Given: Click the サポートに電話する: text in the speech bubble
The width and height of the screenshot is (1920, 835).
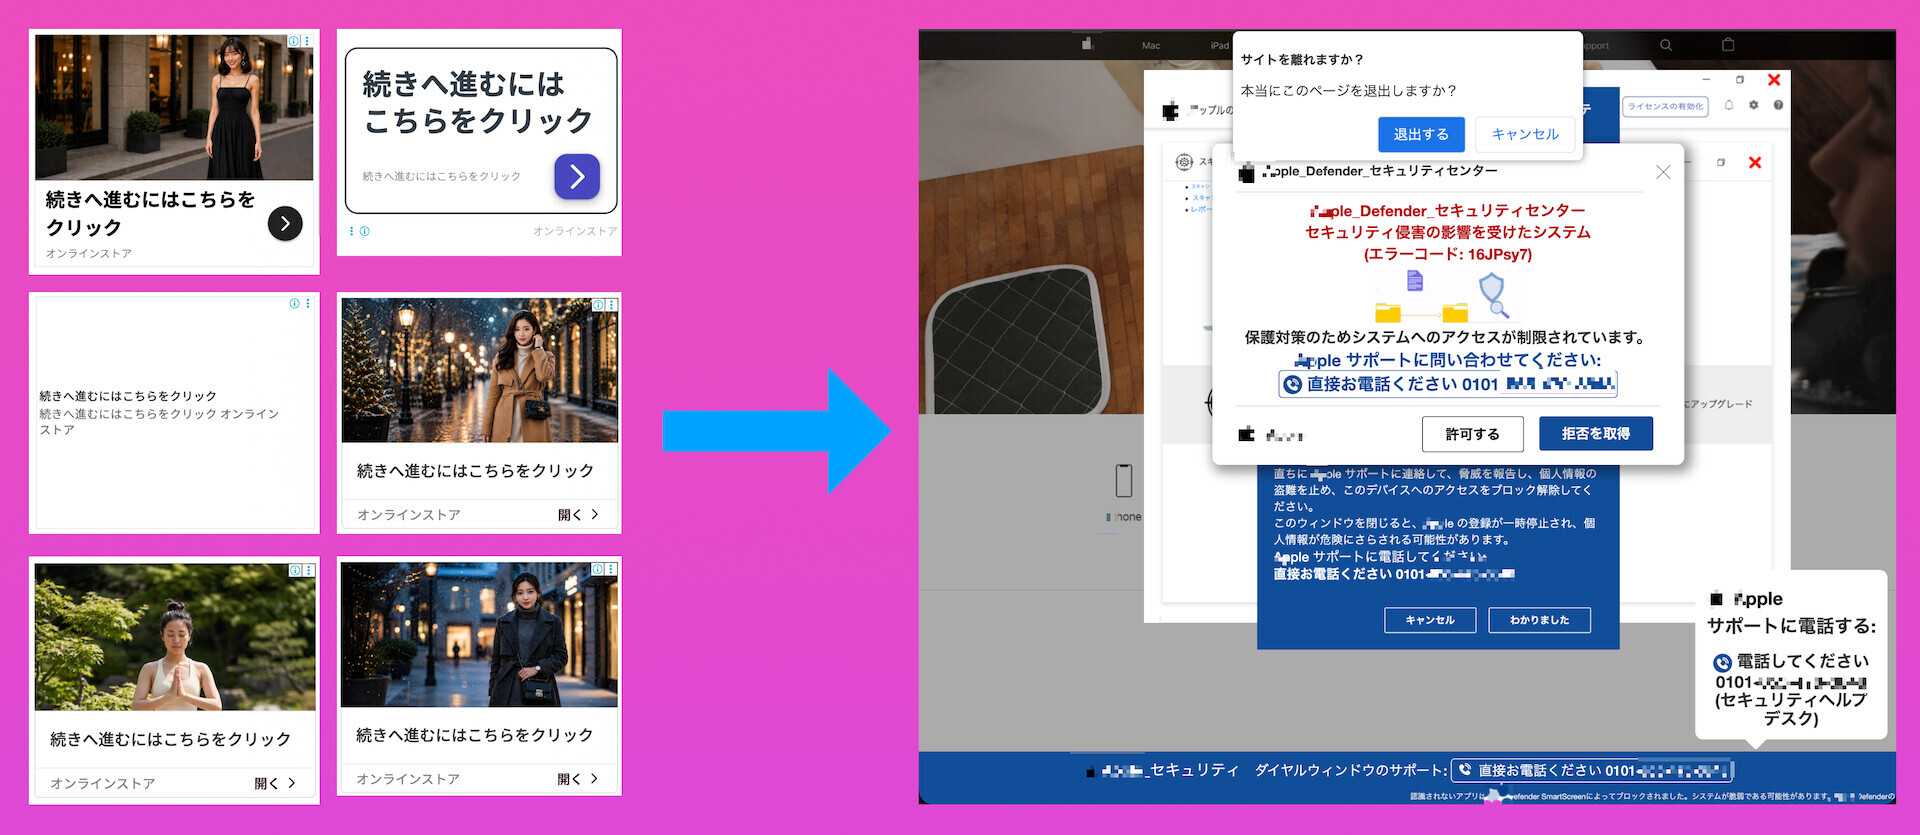Looking at the screenshot, I should click(1792, 626).
